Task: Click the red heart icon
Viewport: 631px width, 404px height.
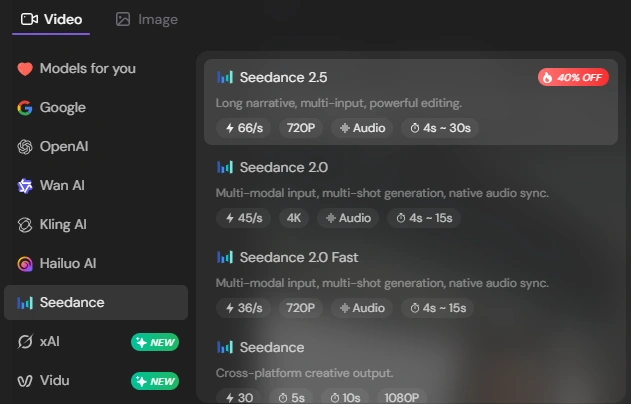Action: 25,69
